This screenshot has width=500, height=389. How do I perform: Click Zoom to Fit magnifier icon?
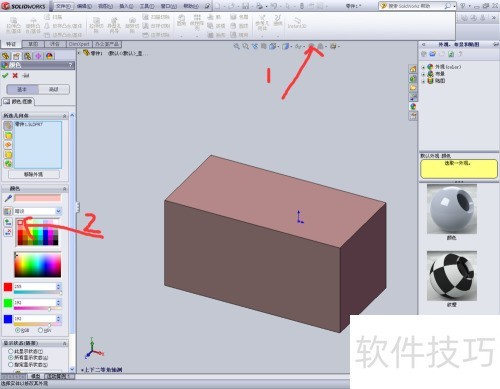236,46
